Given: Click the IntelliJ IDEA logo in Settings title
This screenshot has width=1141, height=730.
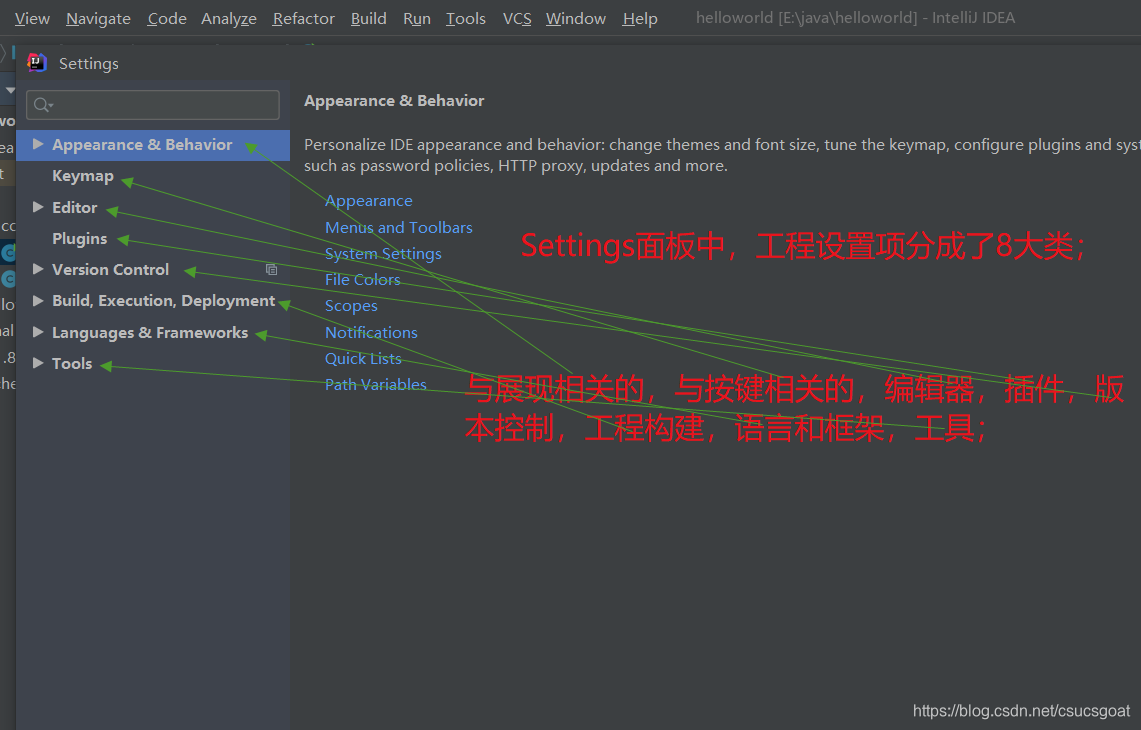Looking at the screenshot, I should (x=37, y=63).
